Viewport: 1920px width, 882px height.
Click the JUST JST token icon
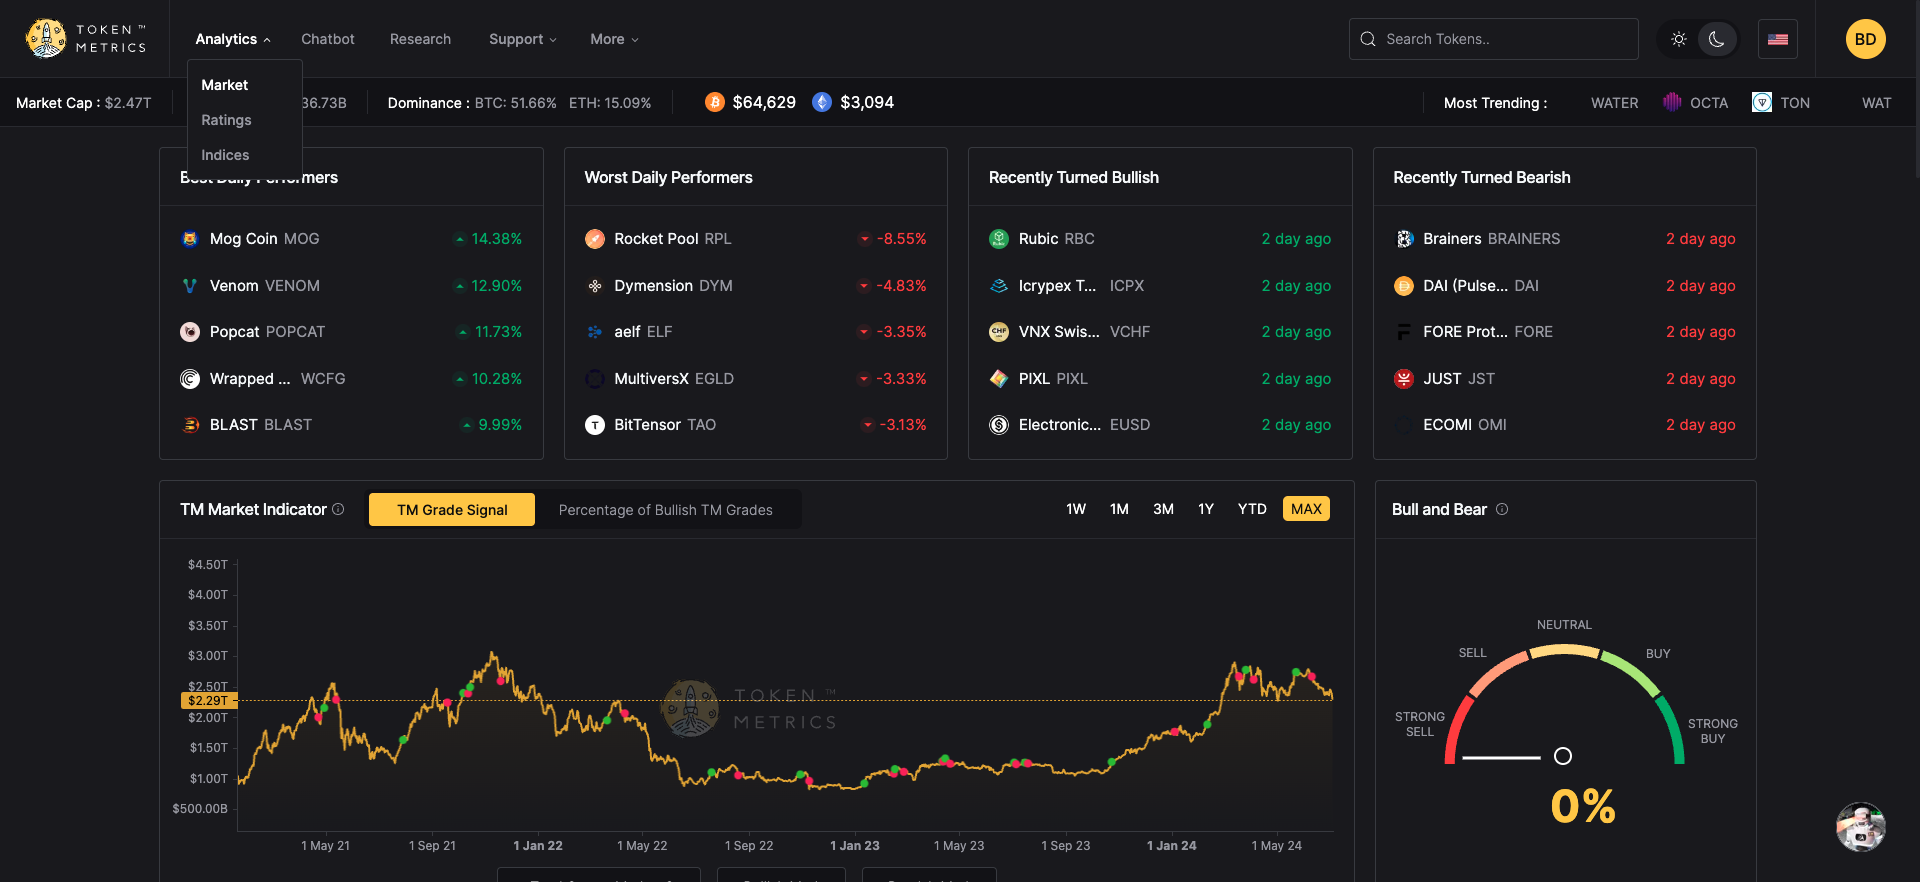click(x=1404, y=379)
